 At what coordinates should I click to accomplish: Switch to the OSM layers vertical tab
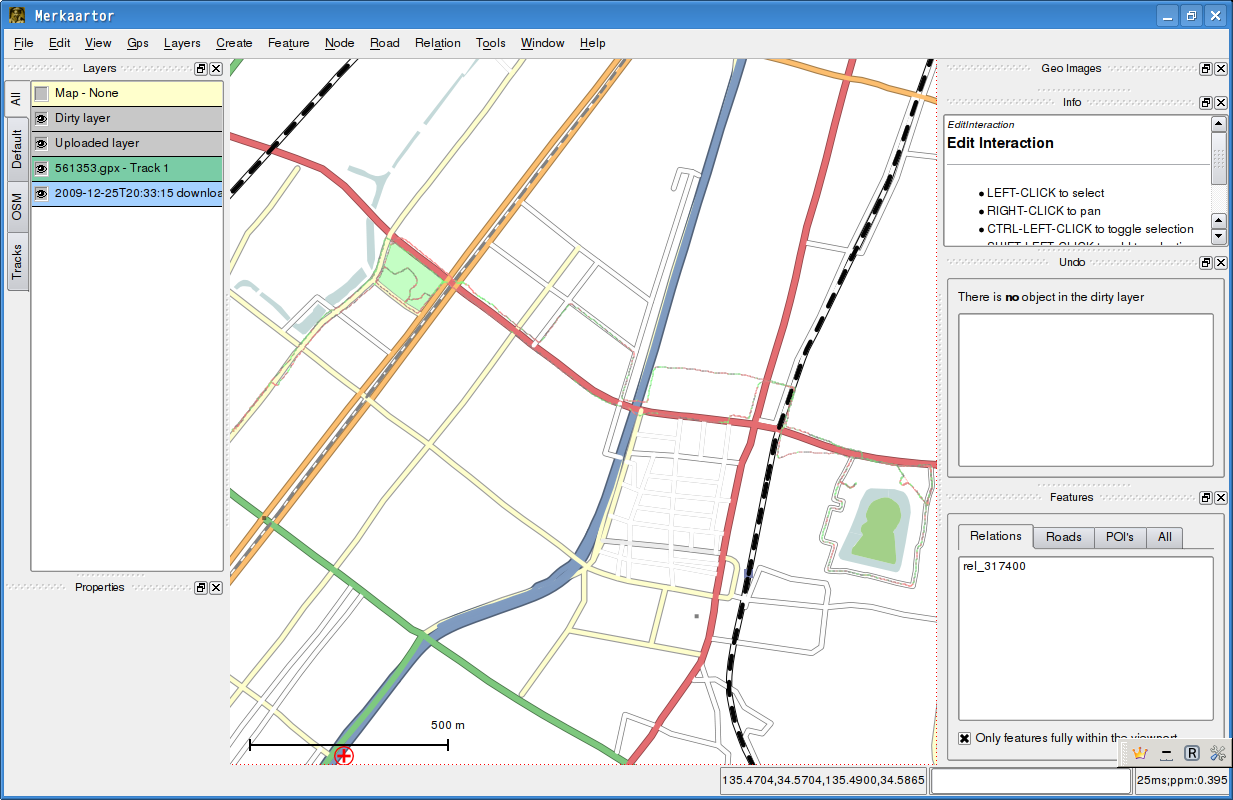pos(17,208)
